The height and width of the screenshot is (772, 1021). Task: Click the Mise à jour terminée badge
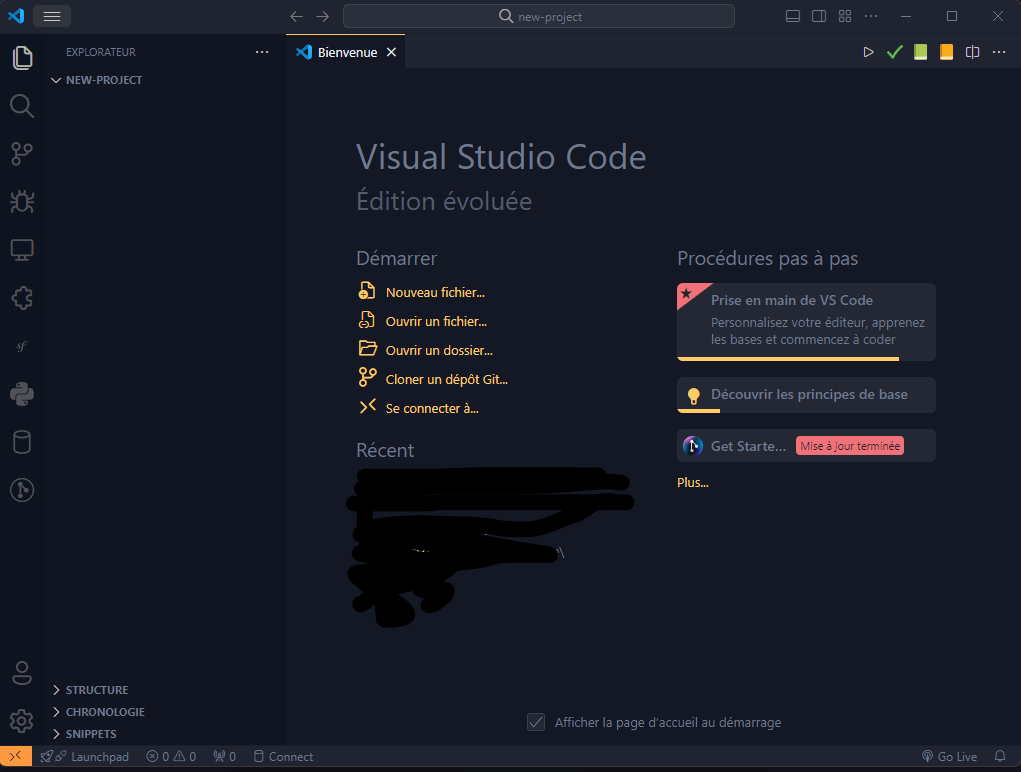coord(850,446)
